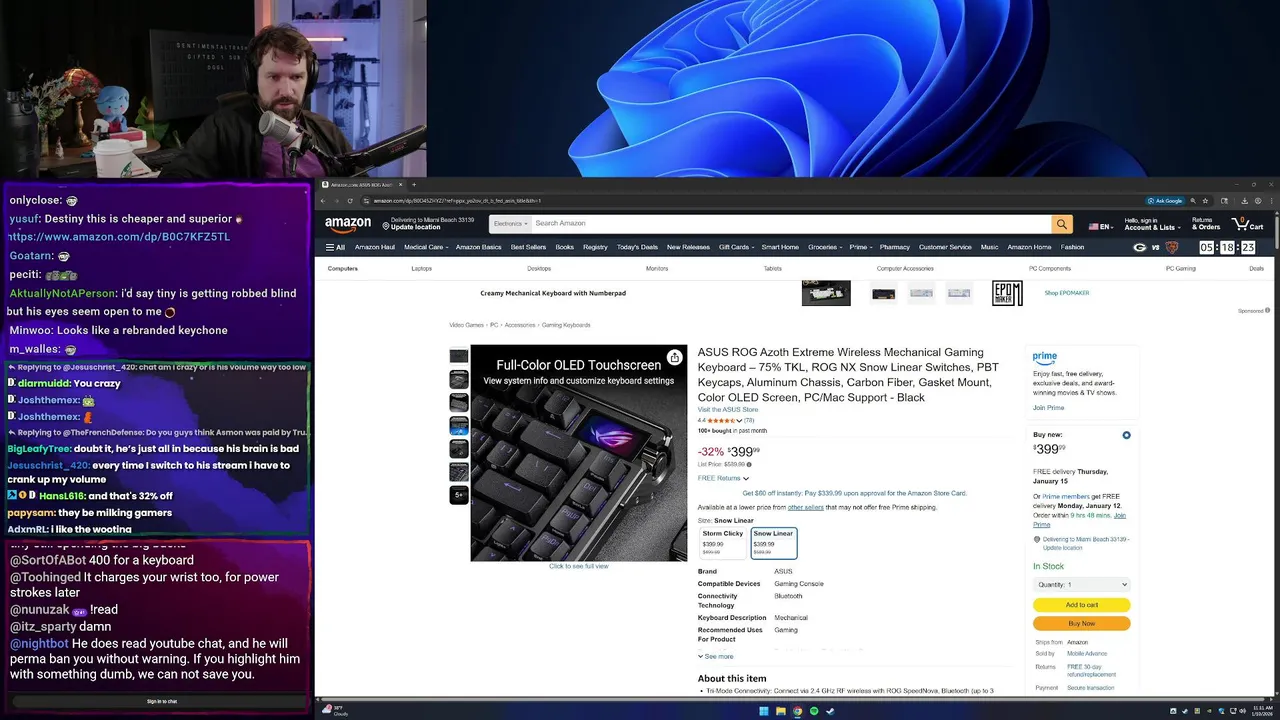
Task: Open Best Sellers in navigation bar
Action: 528,247
